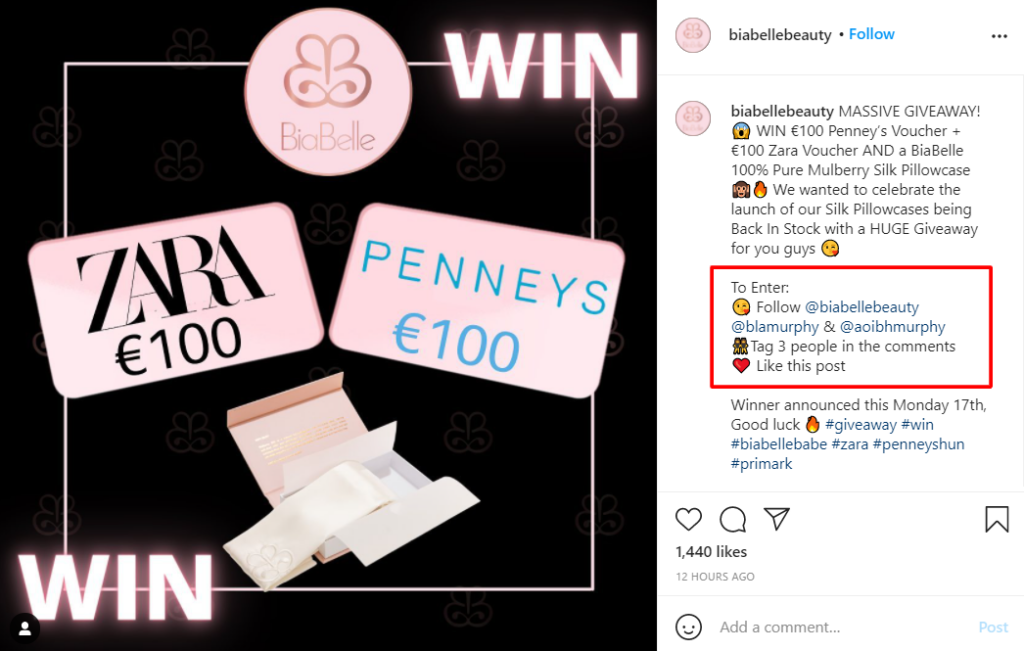Image resolution: width=1024 pixels, height=651 pixels.
Task: Open the three-dots more options menu
Action: [999, 36]
